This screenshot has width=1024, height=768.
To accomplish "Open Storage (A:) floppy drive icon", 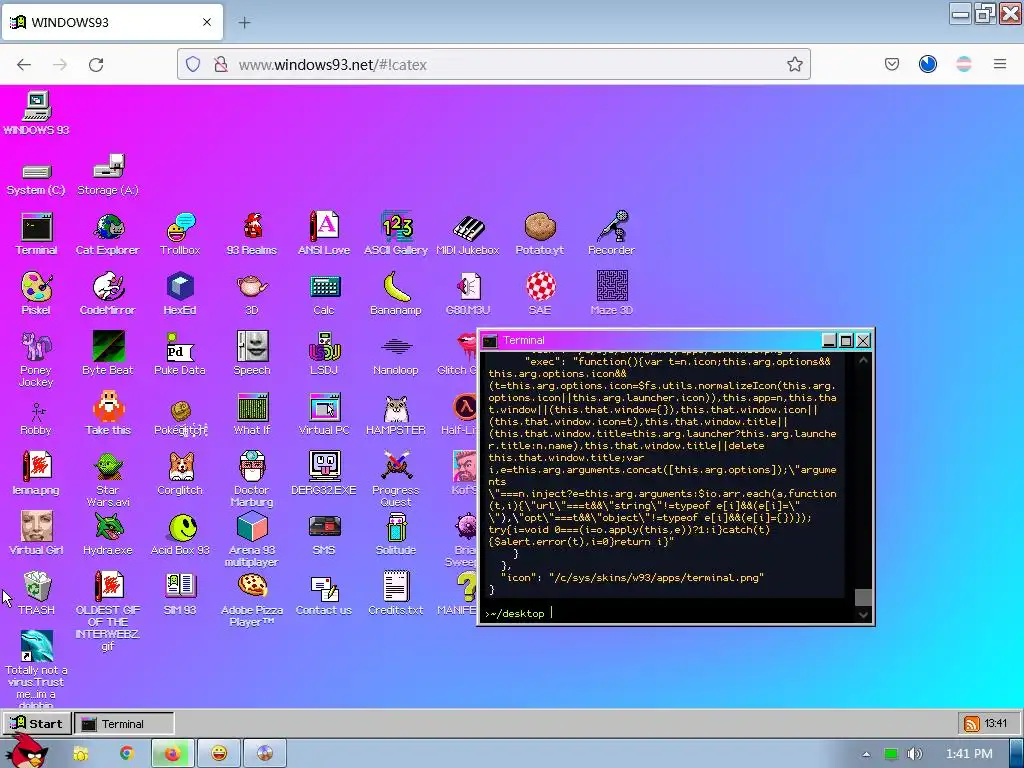I will (108, 174).
